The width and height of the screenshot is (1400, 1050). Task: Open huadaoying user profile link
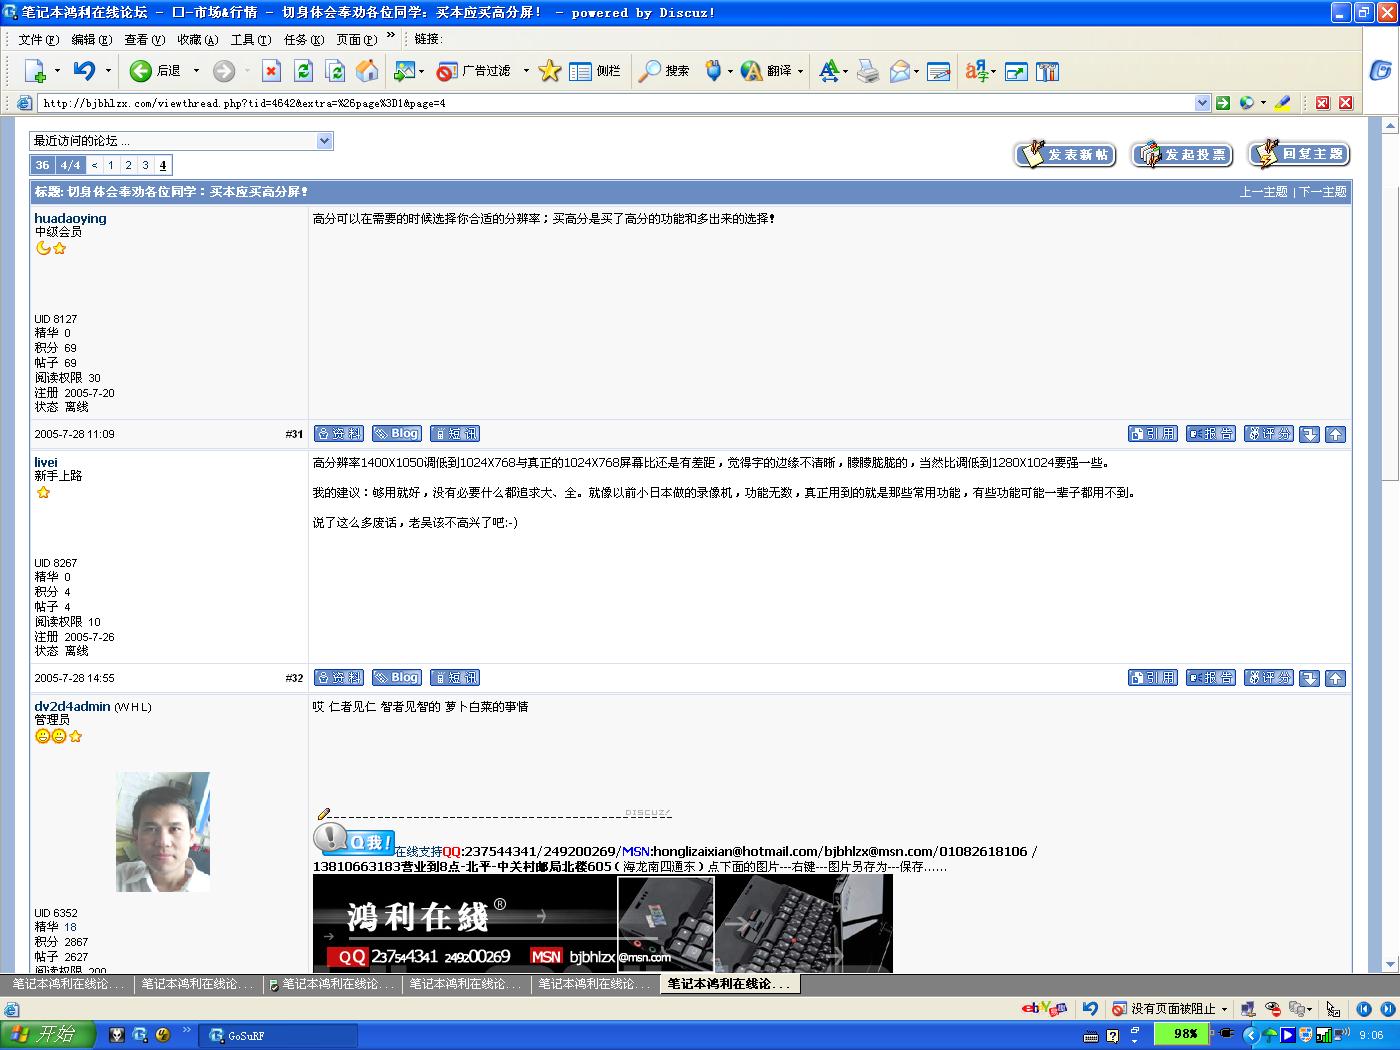70,218
